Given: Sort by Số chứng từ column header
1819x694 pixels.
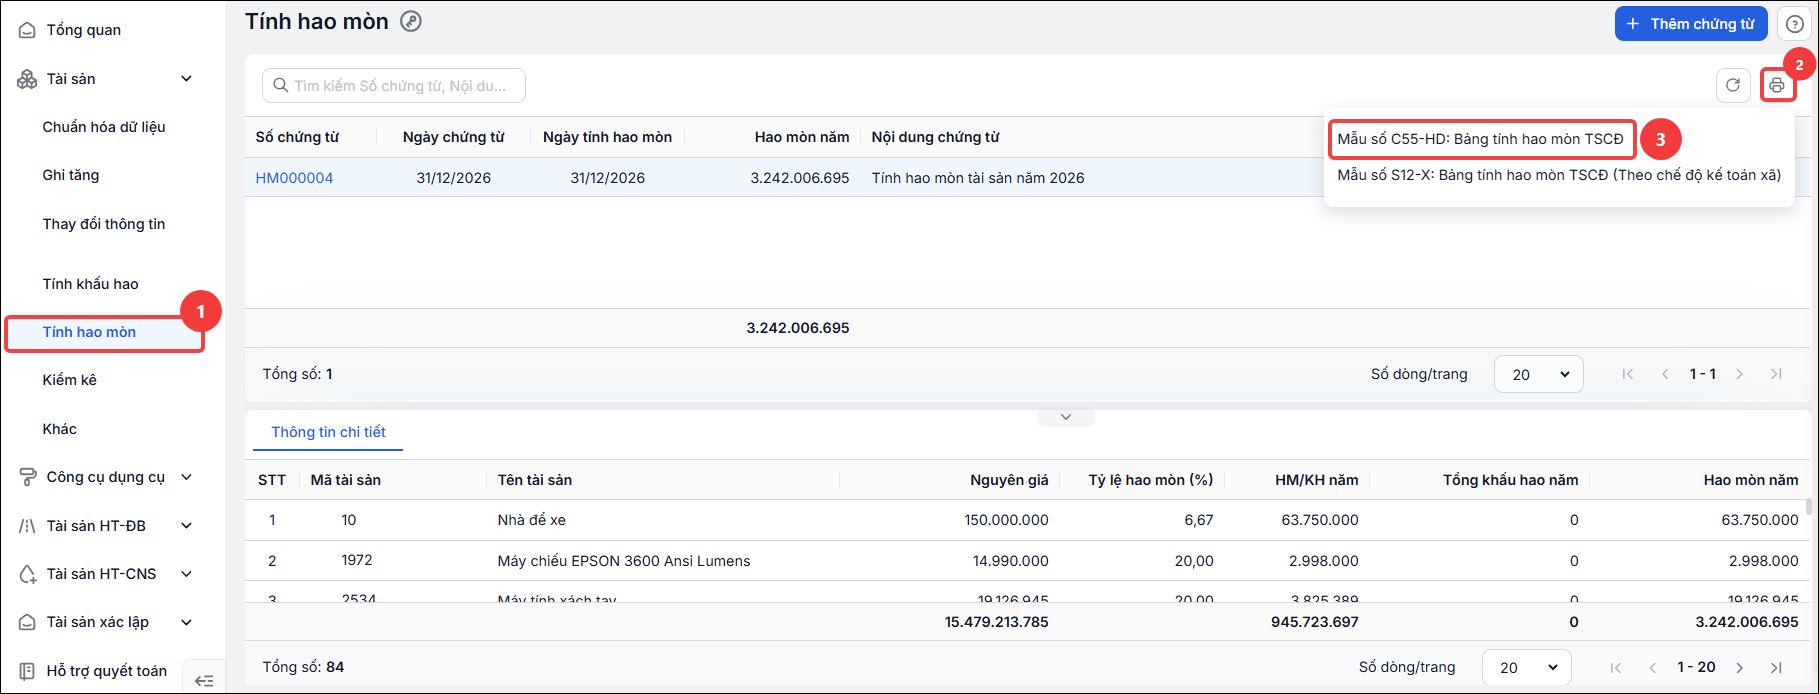Looking at the screenshot, I should [297, 137].
